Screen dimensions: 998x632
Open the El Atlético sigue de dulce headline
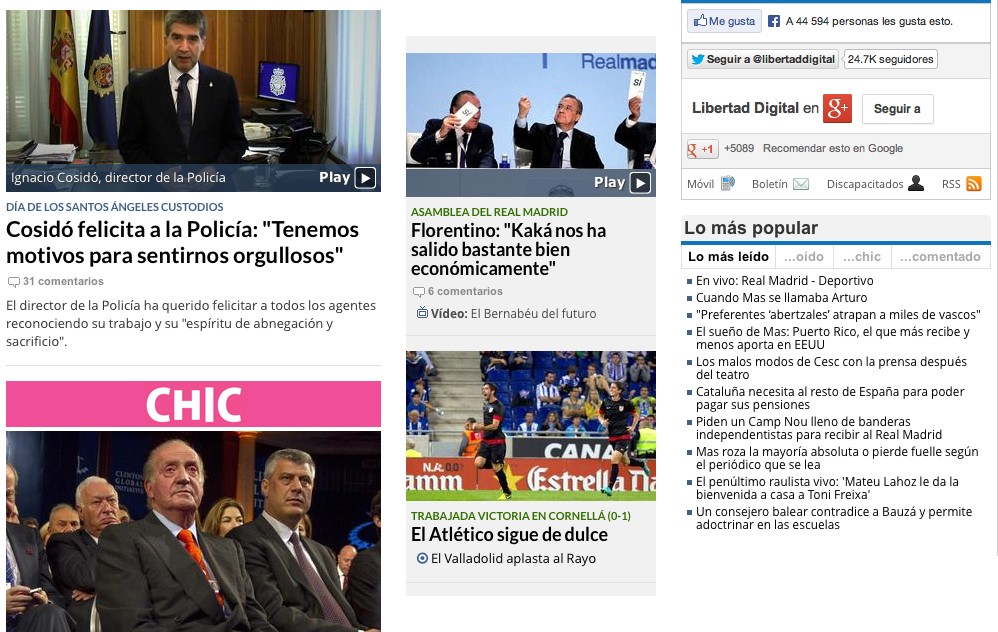point(509,535)
